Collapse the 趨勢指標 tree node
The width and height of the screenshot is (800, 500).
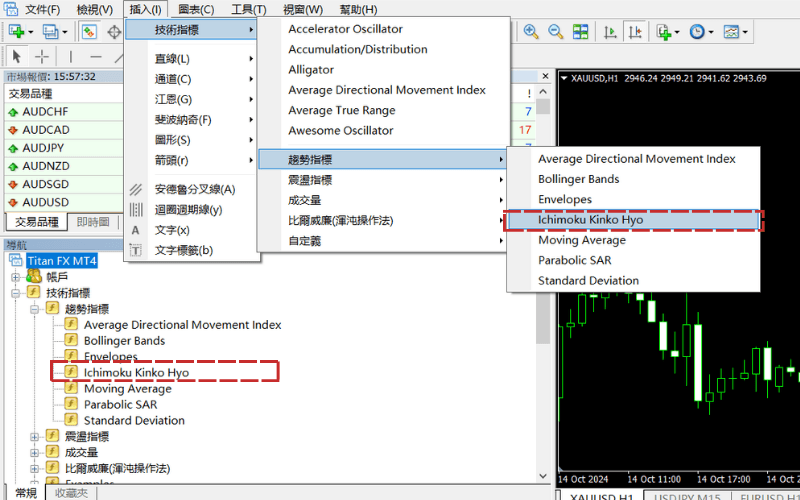[x=34, y=309]
